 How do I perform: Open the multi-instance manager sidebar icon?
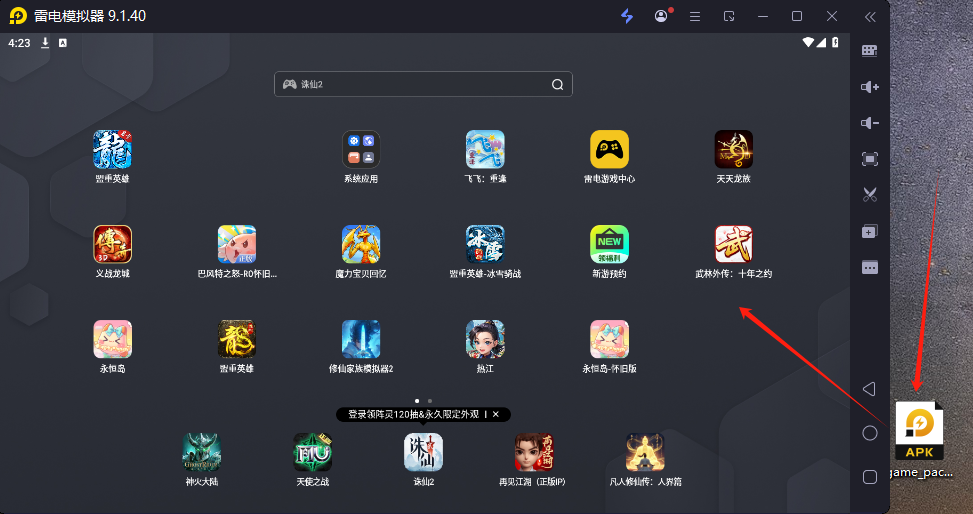pos(869,231)
